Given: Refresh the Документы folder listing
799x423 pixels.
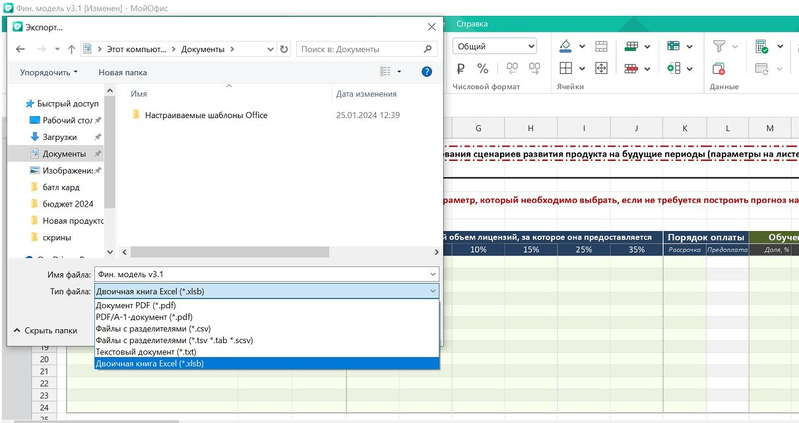Looking at the screenshot, I should pyautogui.click(x=284, y=49).
